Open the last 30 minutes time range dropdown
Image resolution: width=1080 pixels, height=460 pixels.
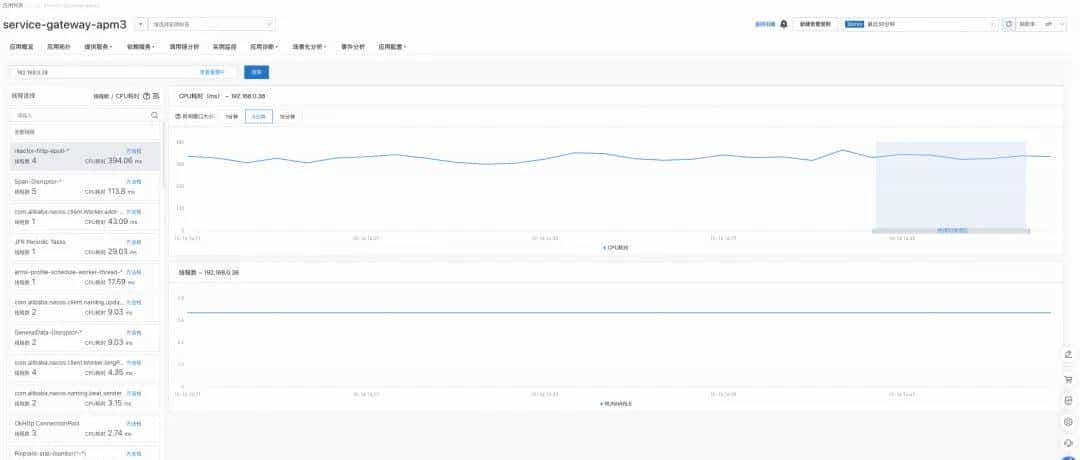920,24
